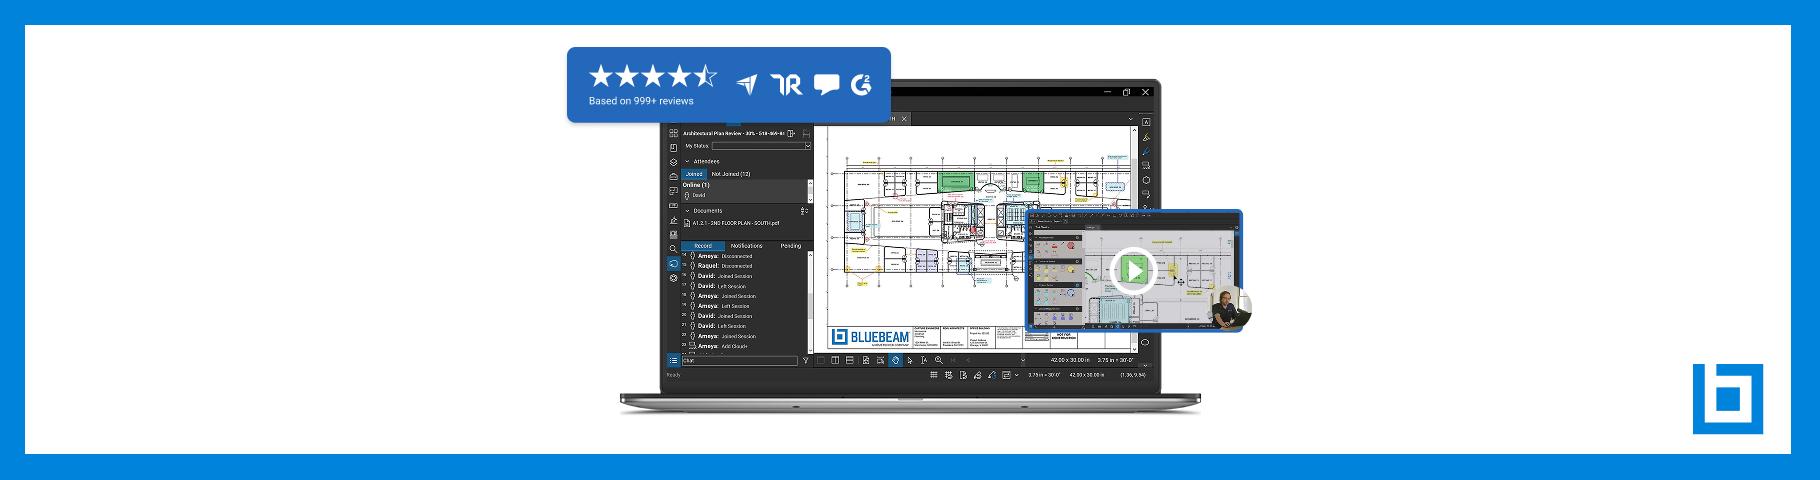This screenshot has height=480, width=1820.
Task: Click the Online (1) group header
Action: [x=696, y=185]
